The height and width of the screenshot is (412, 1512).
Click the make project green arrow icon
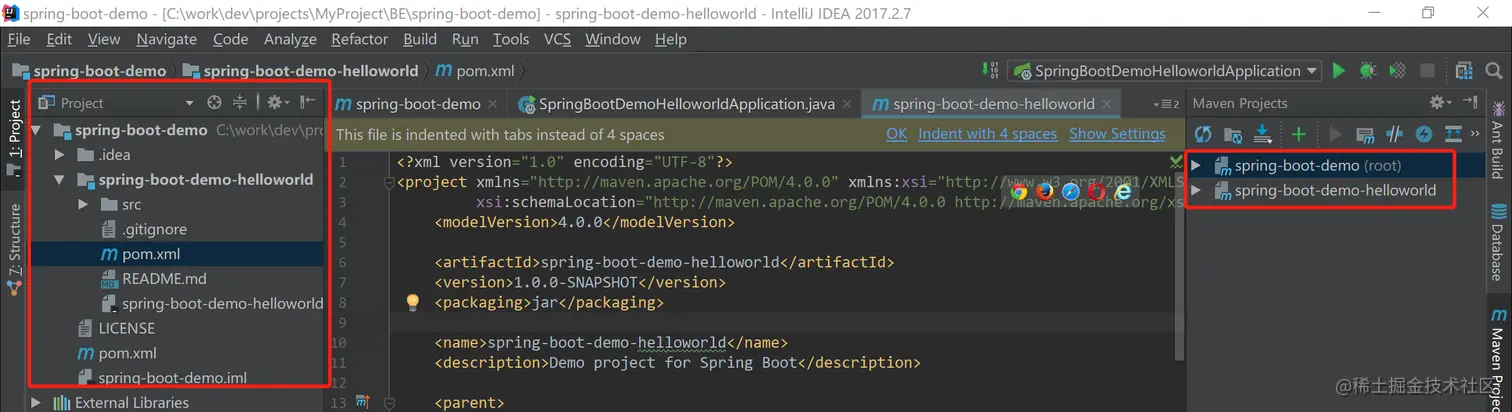[992, 71]
